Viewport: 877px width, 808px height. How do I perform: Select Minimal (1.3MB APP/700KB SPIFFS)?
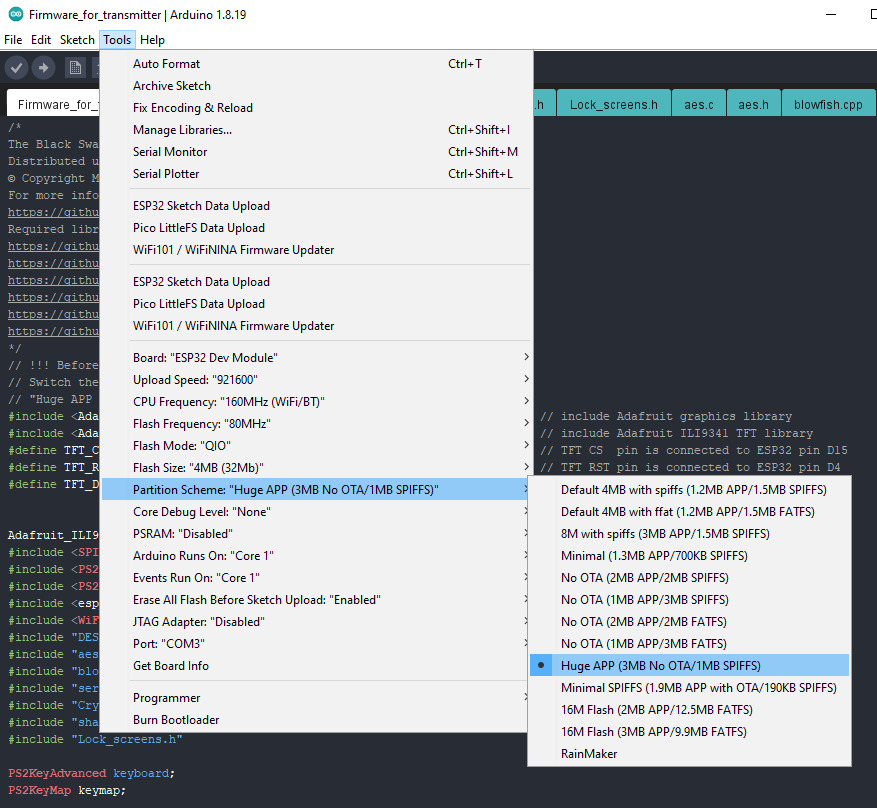tap(689, 556)
